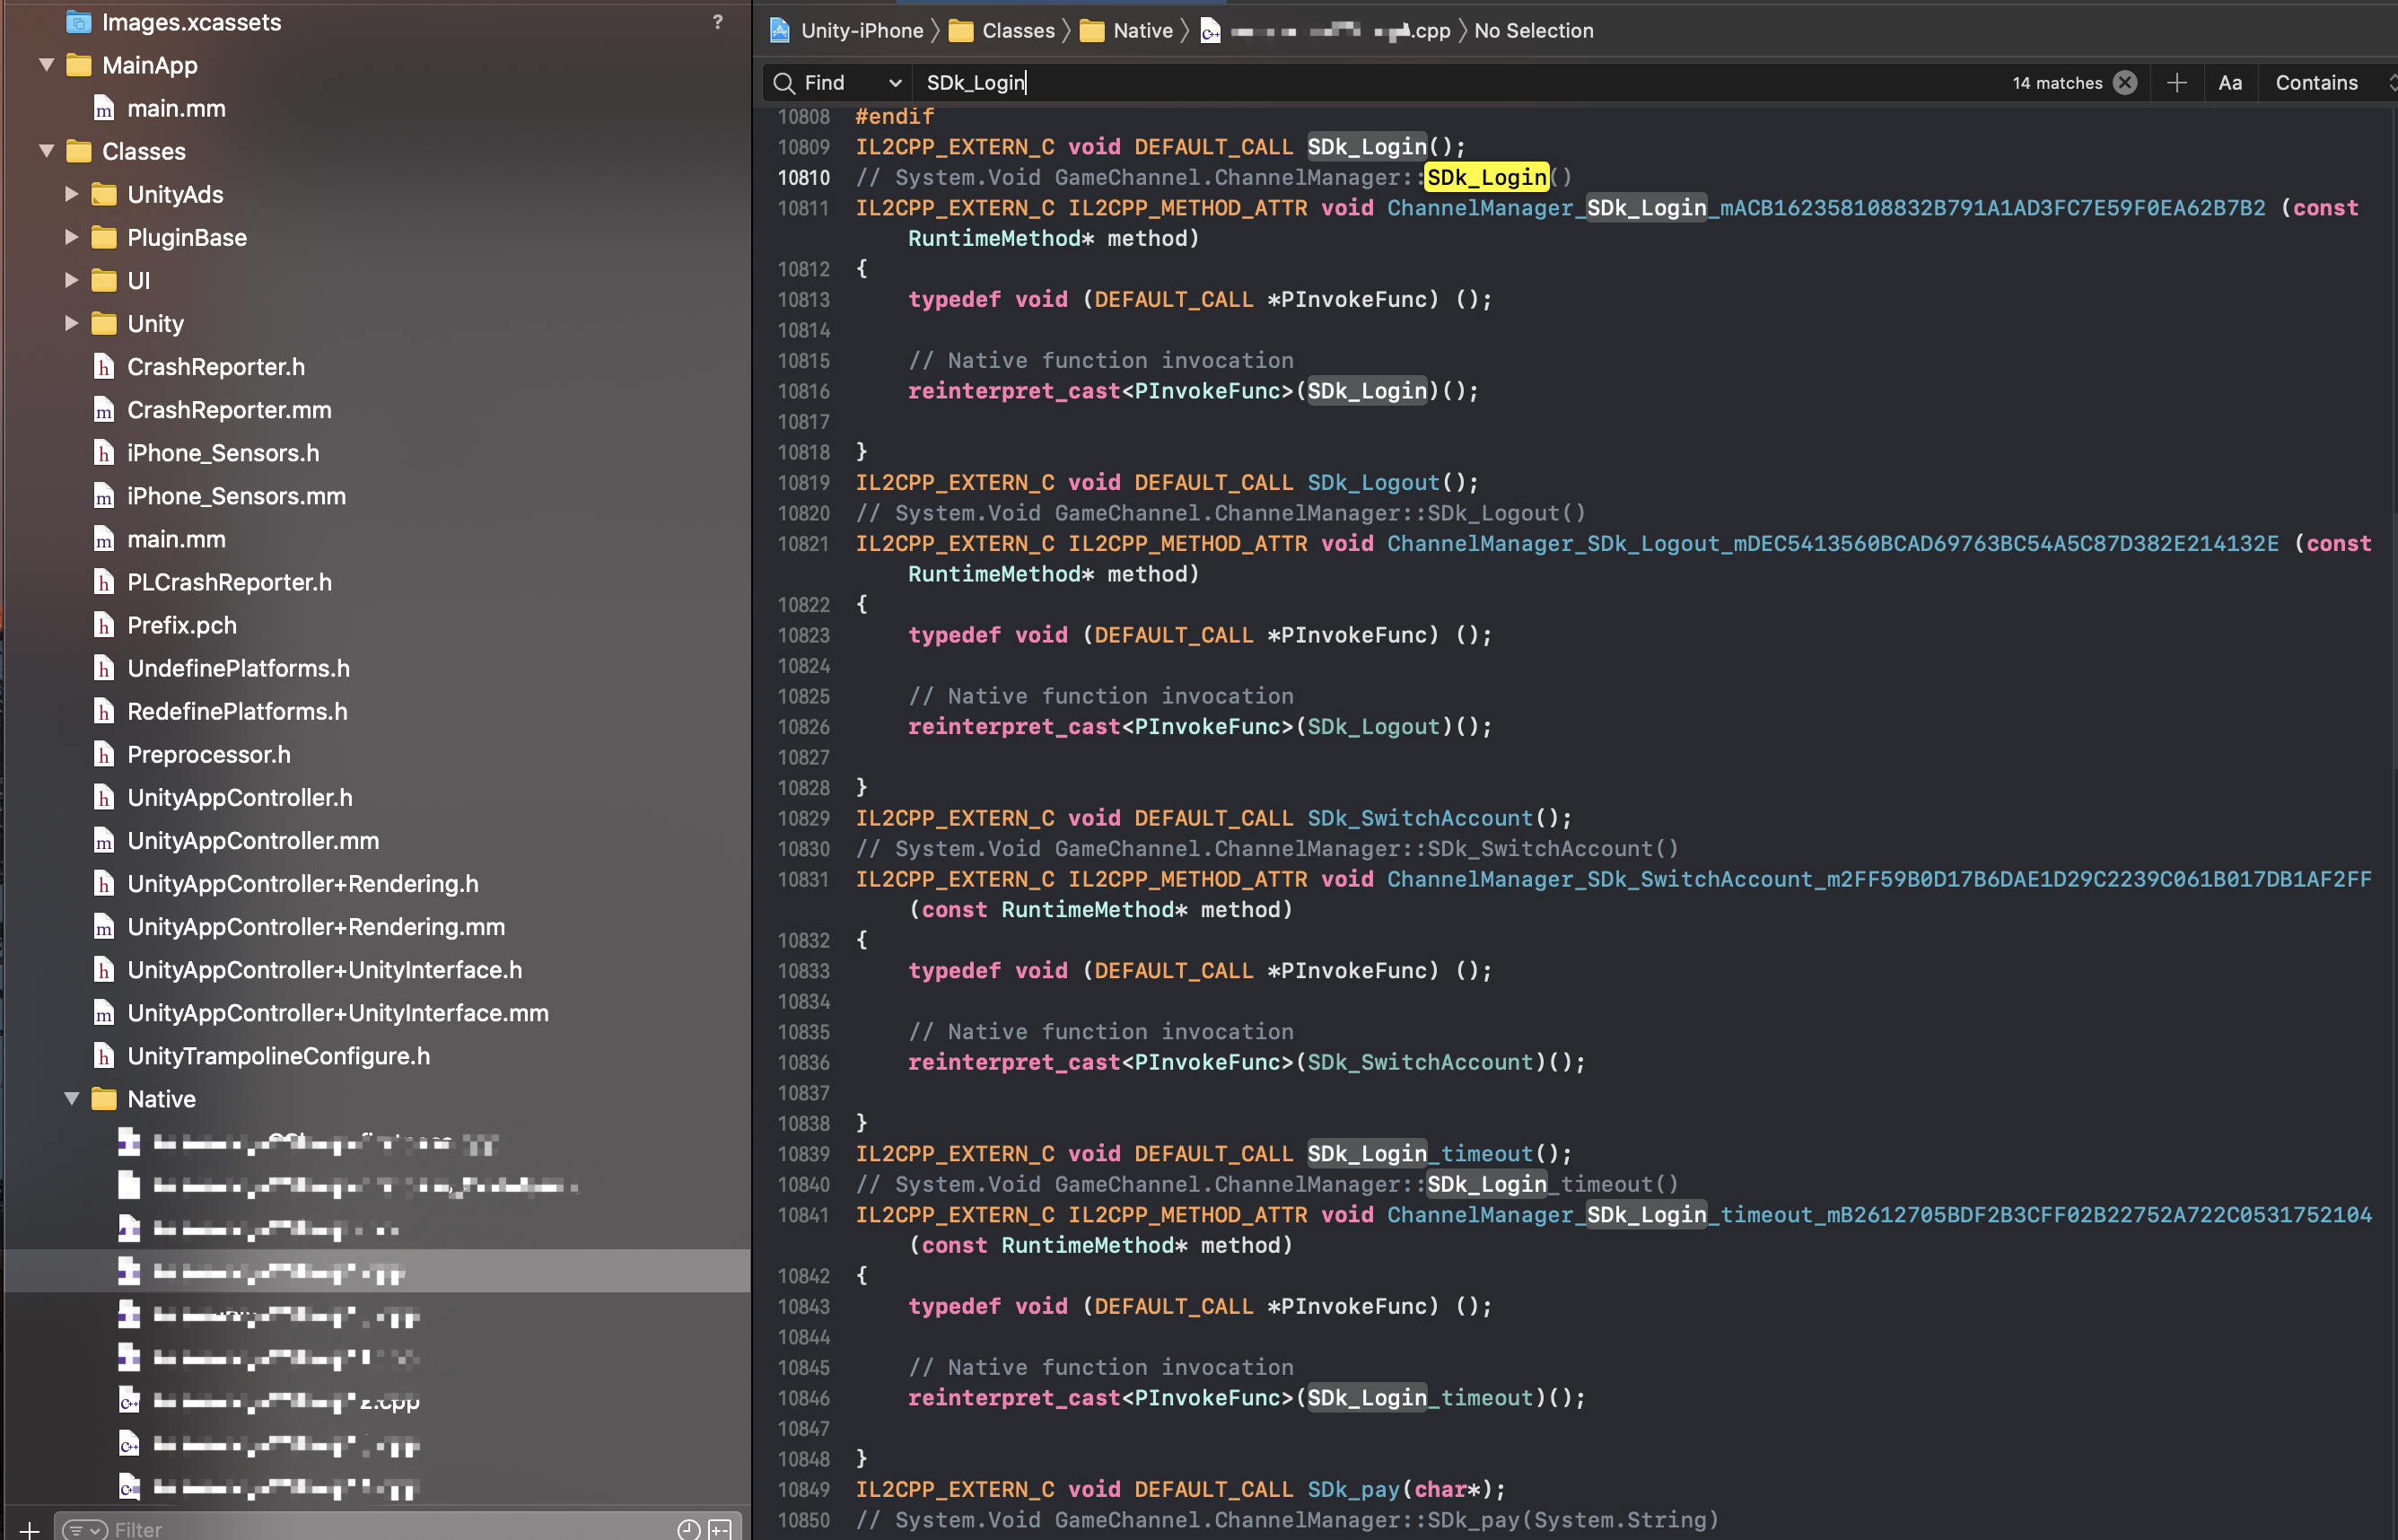Image resolution: width=2398 pixels, height=1540 pixels.
Task: Expand the Unity folder triangle
Action: click(x=71, y=323)
